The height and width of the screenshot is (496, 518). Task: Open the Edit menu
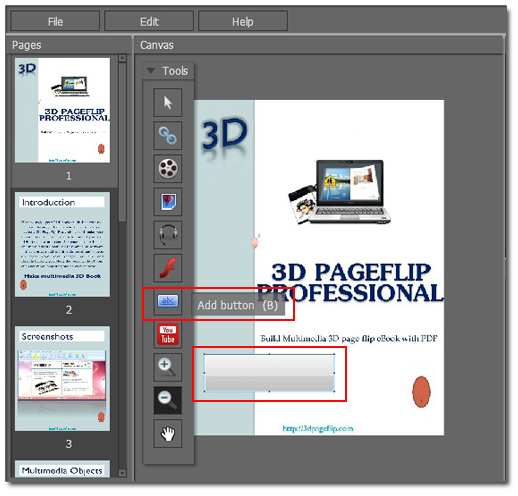pyautogui.click(x=149, y=22)
